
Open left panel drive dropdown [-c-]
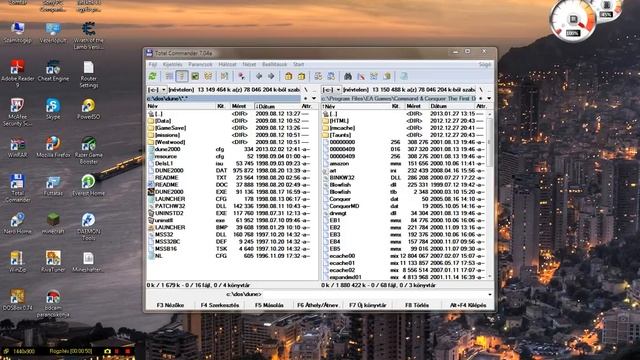point(157,89)
